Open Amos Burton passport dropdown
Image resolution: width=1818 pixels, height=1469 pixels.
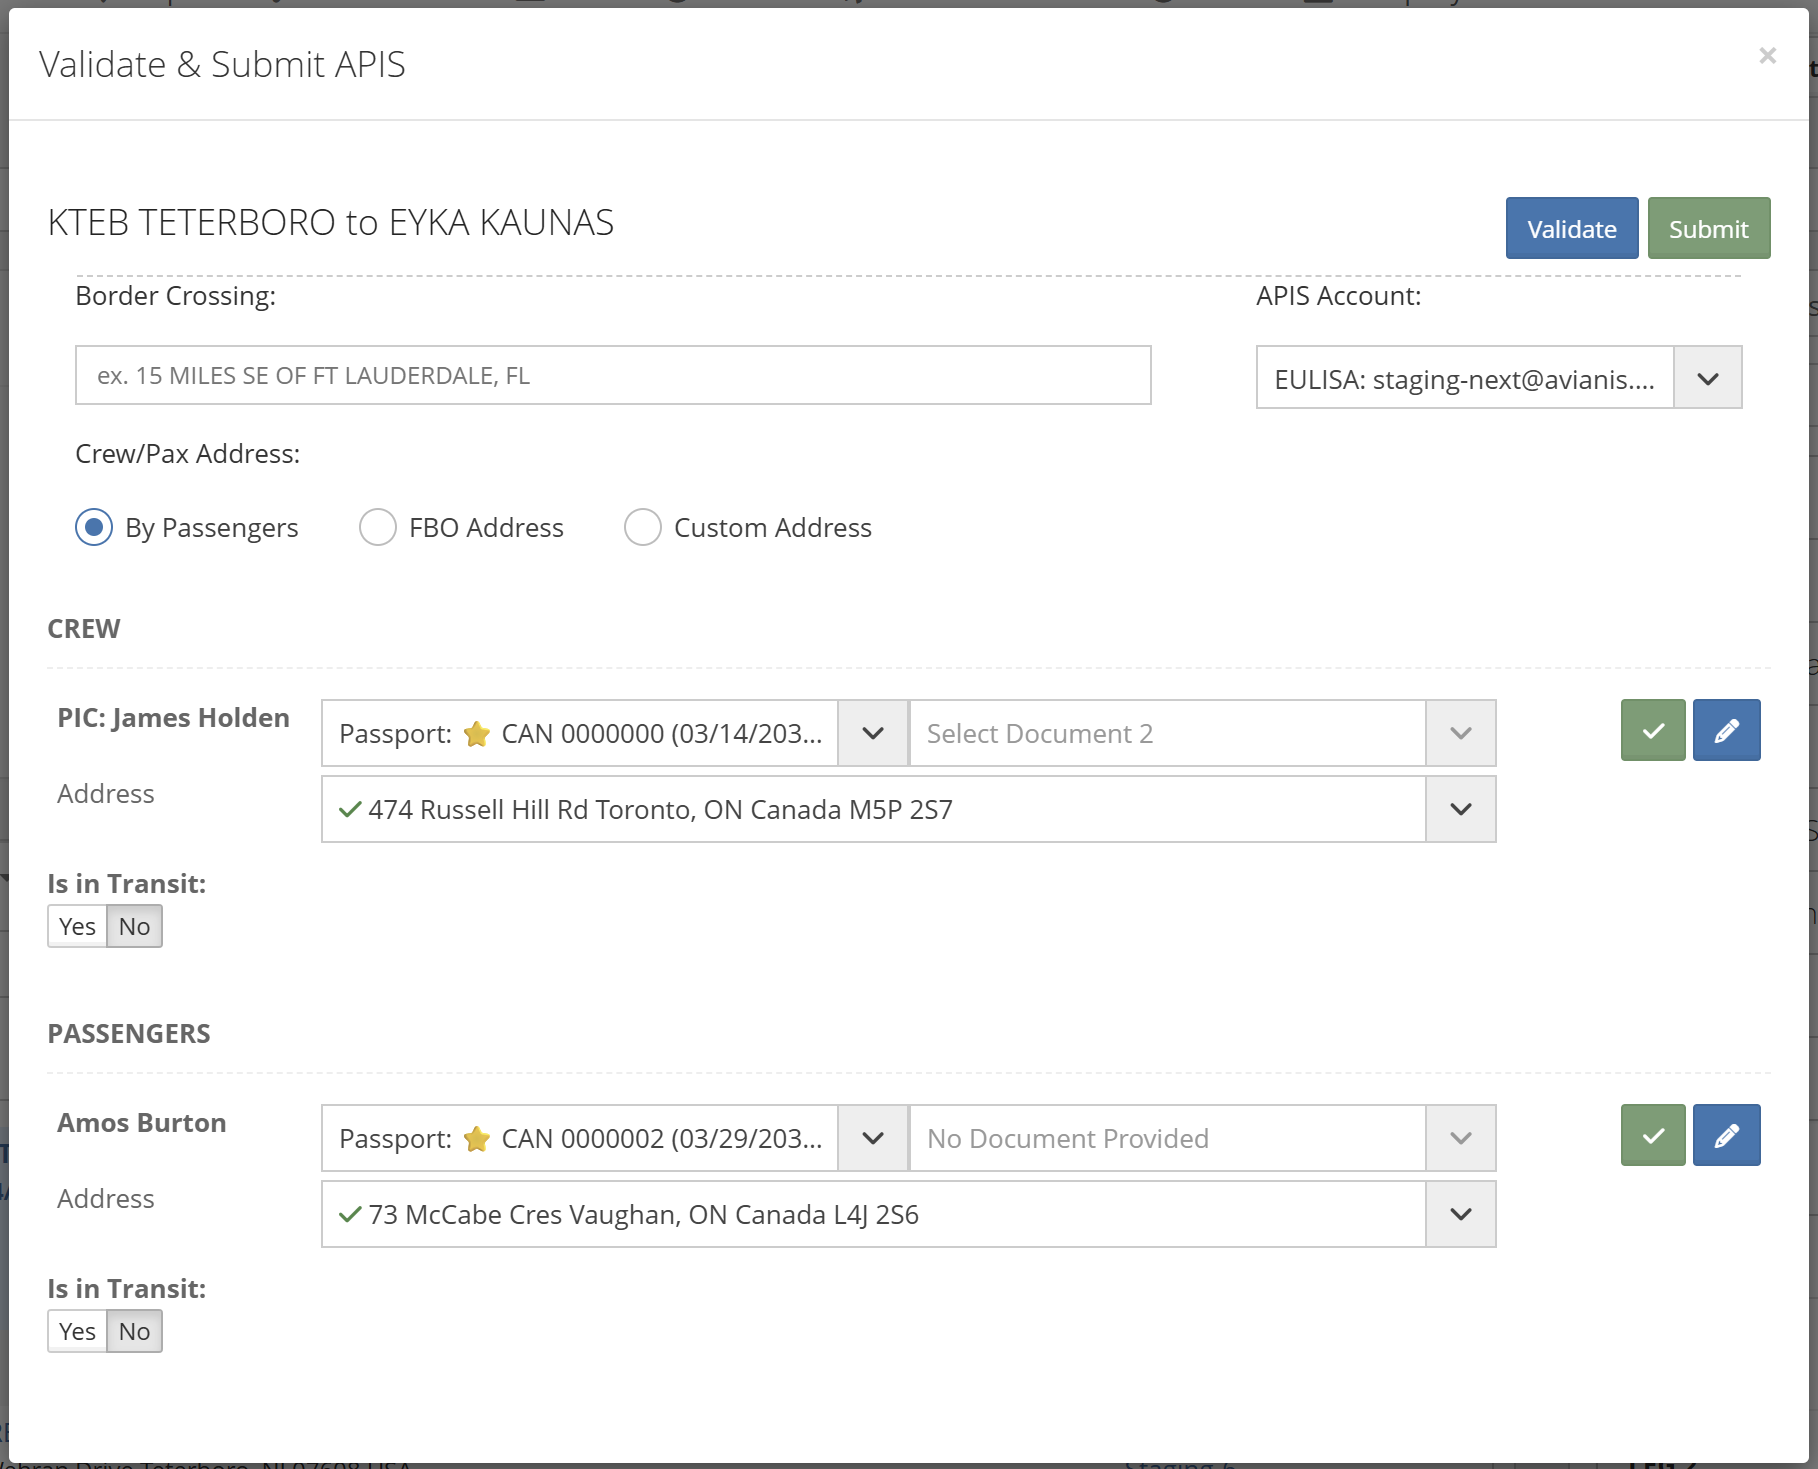tap(872, 1139)
